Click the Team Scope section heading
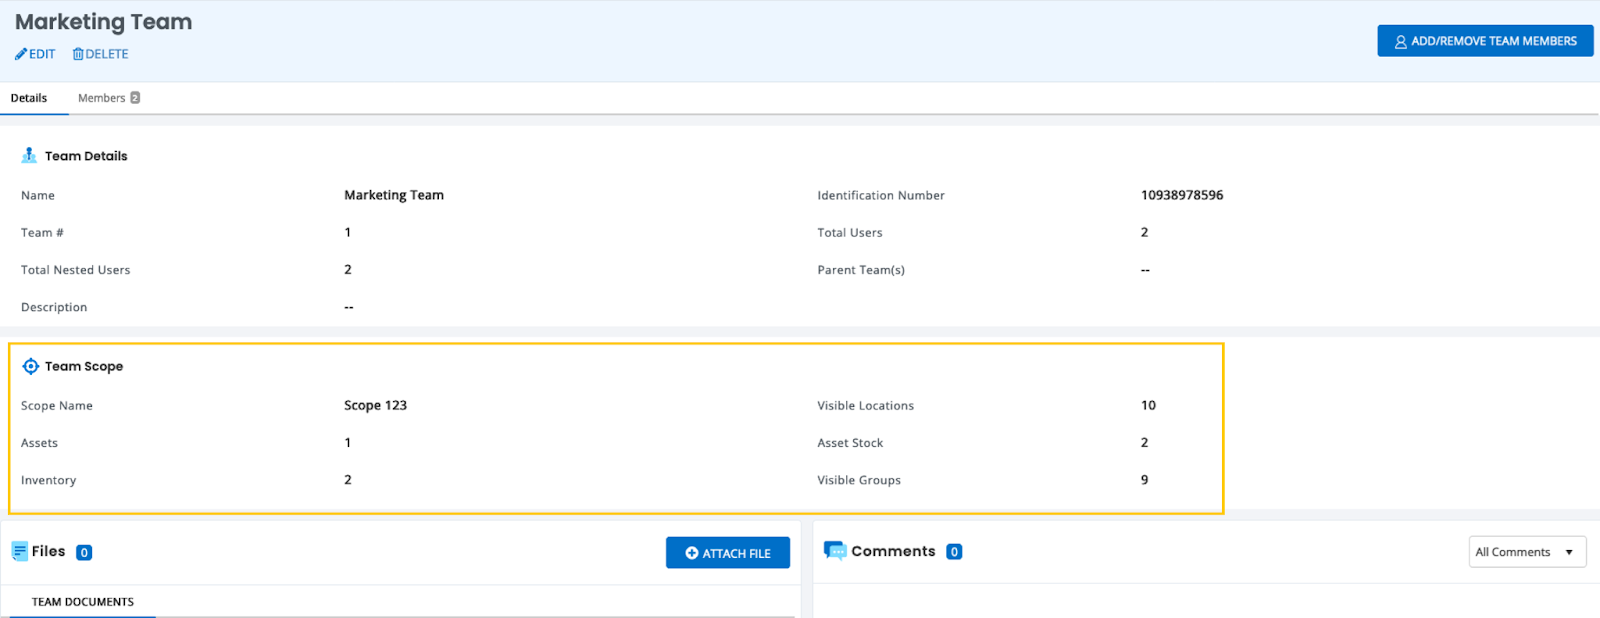 (84, 366)
